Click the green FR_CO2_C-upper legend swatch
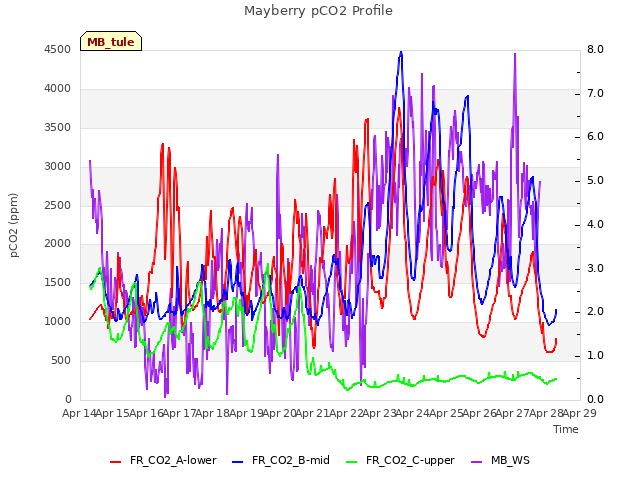The image size is (640, 480). pyautogui.click(x=351, y=462)
